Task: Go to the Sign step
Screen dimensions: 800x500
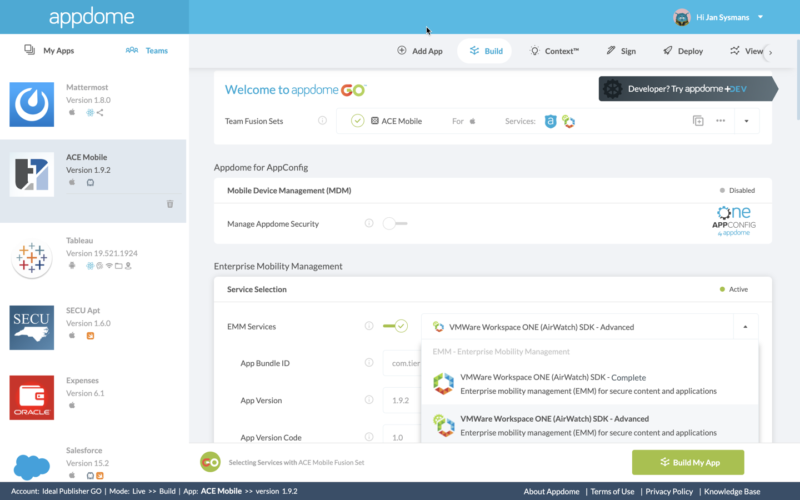Action: [x=621, y=51]
